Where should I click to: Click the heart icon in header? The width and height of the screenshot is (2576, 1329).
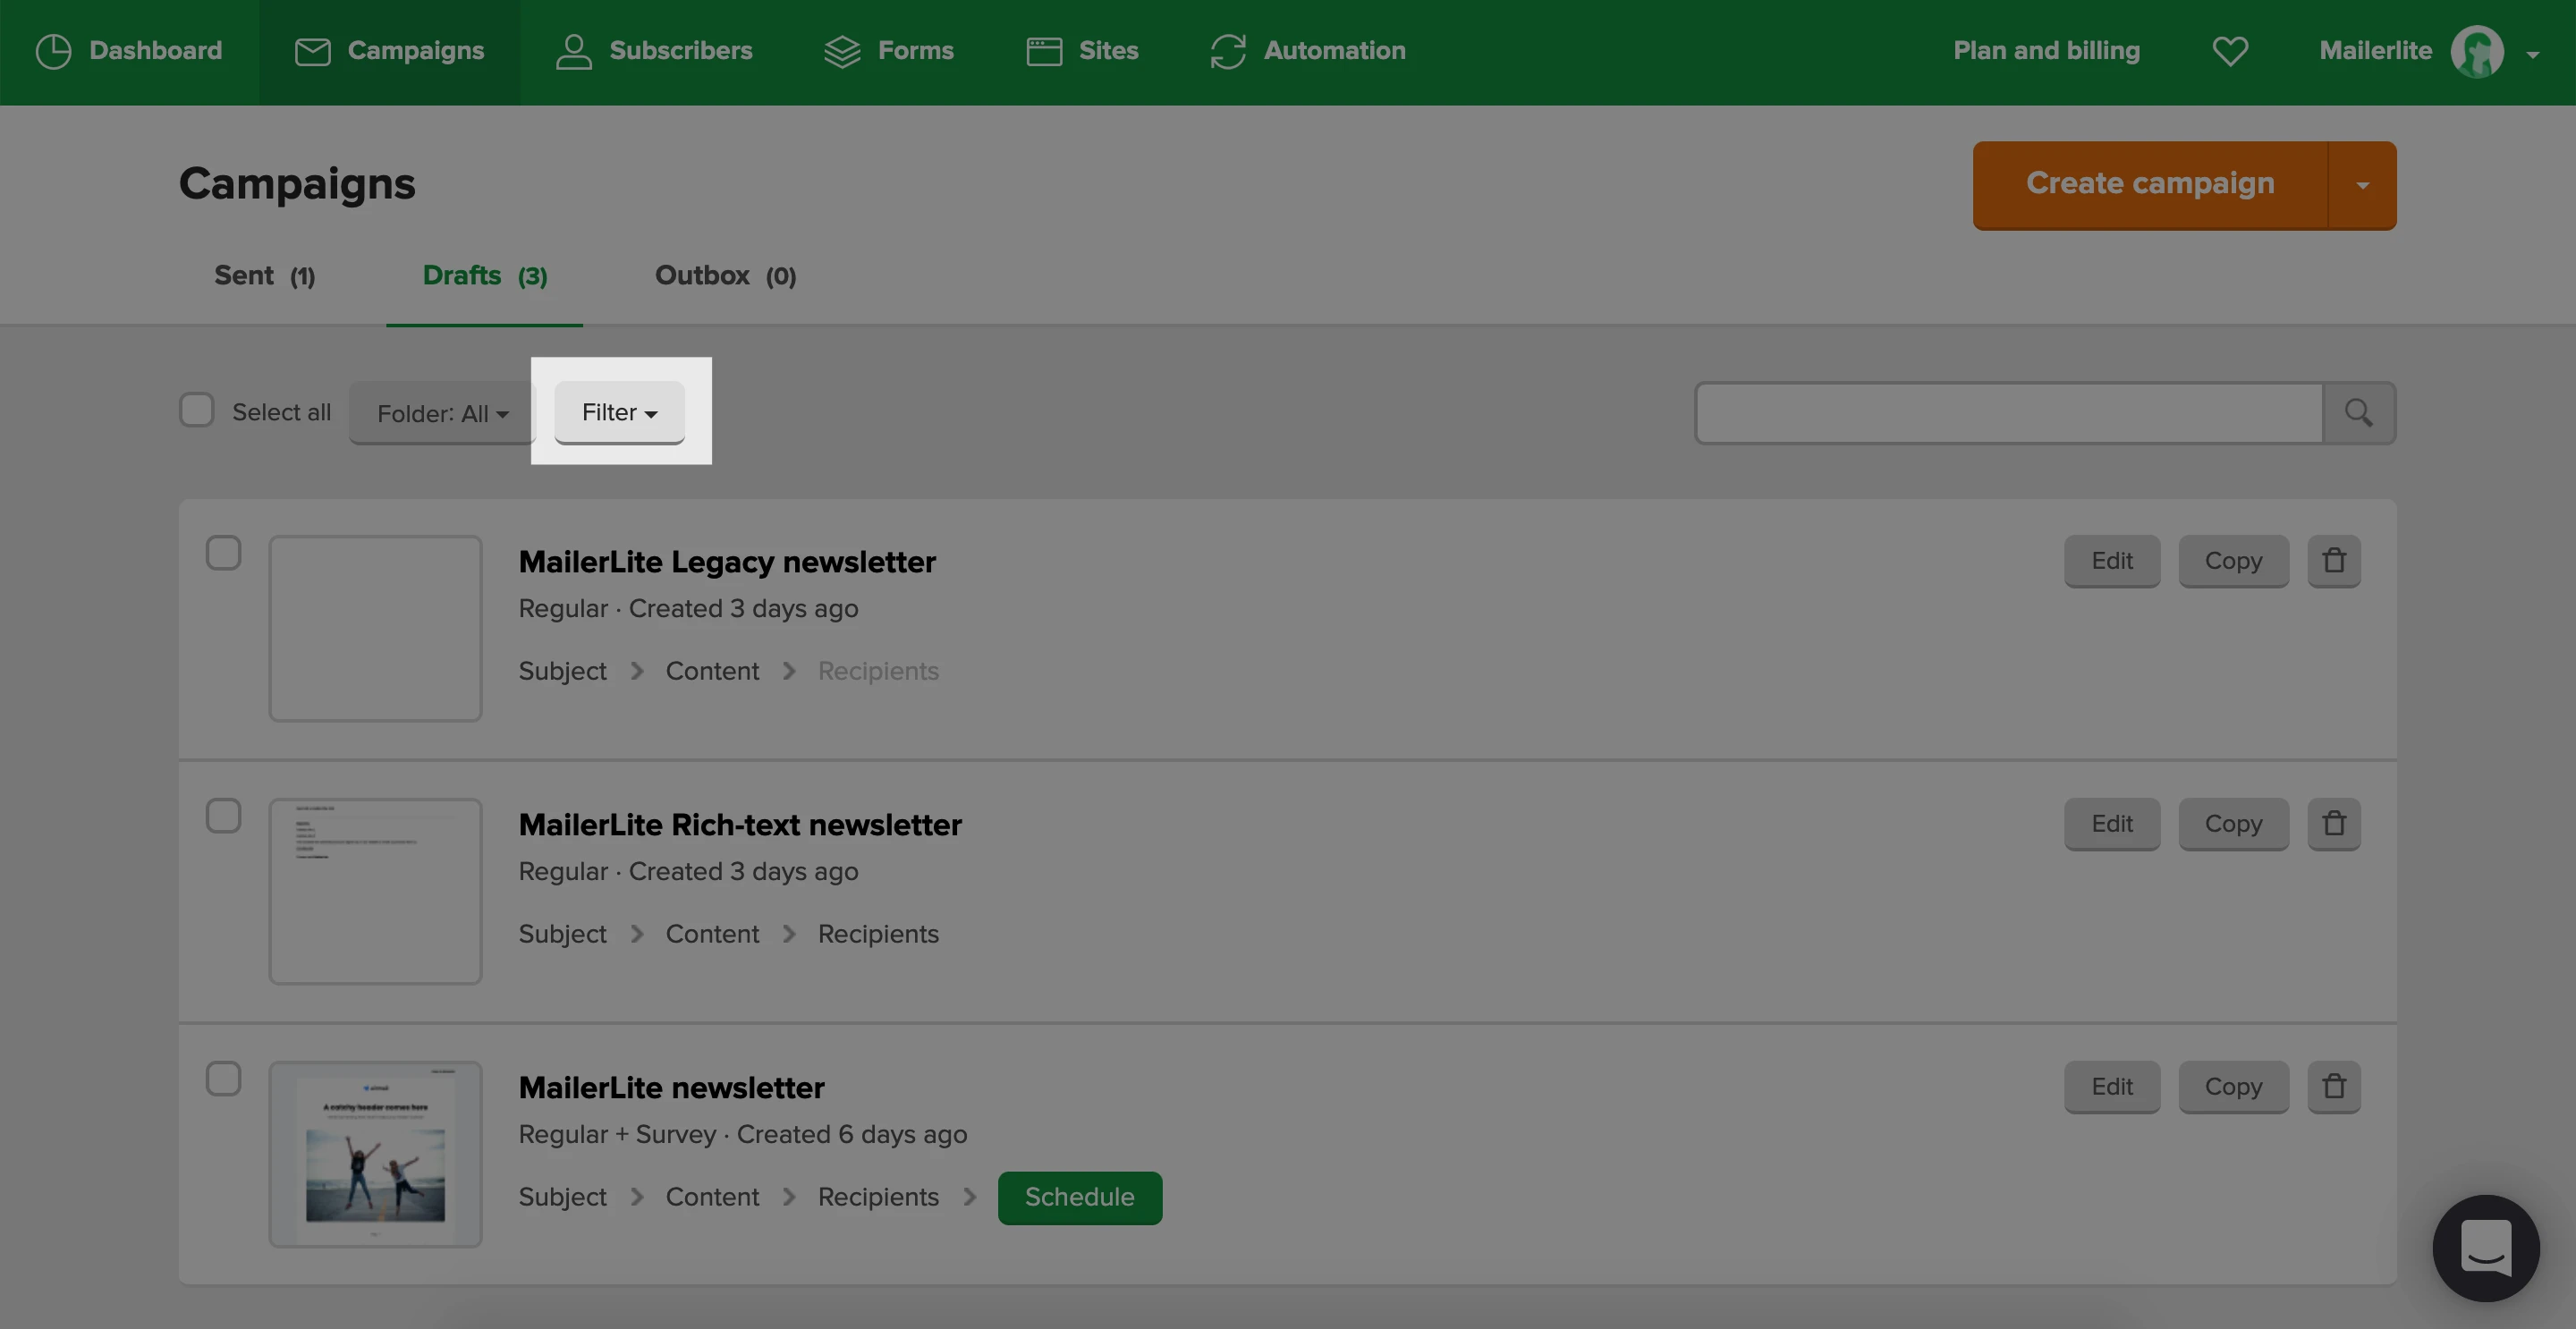(x=2230, y=51)
